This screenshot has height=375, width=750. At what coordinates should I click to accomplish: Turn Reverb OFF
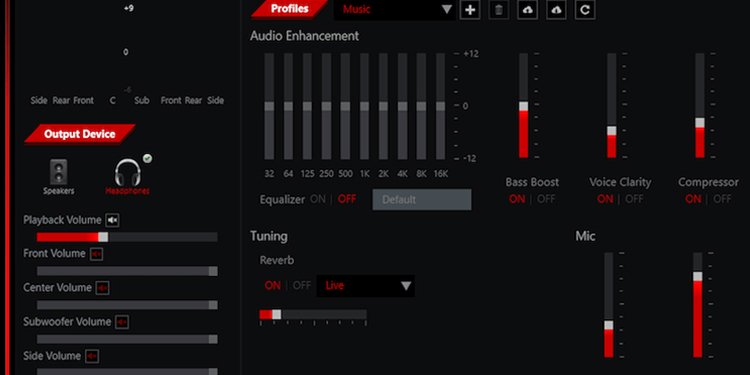click(302, 286)
